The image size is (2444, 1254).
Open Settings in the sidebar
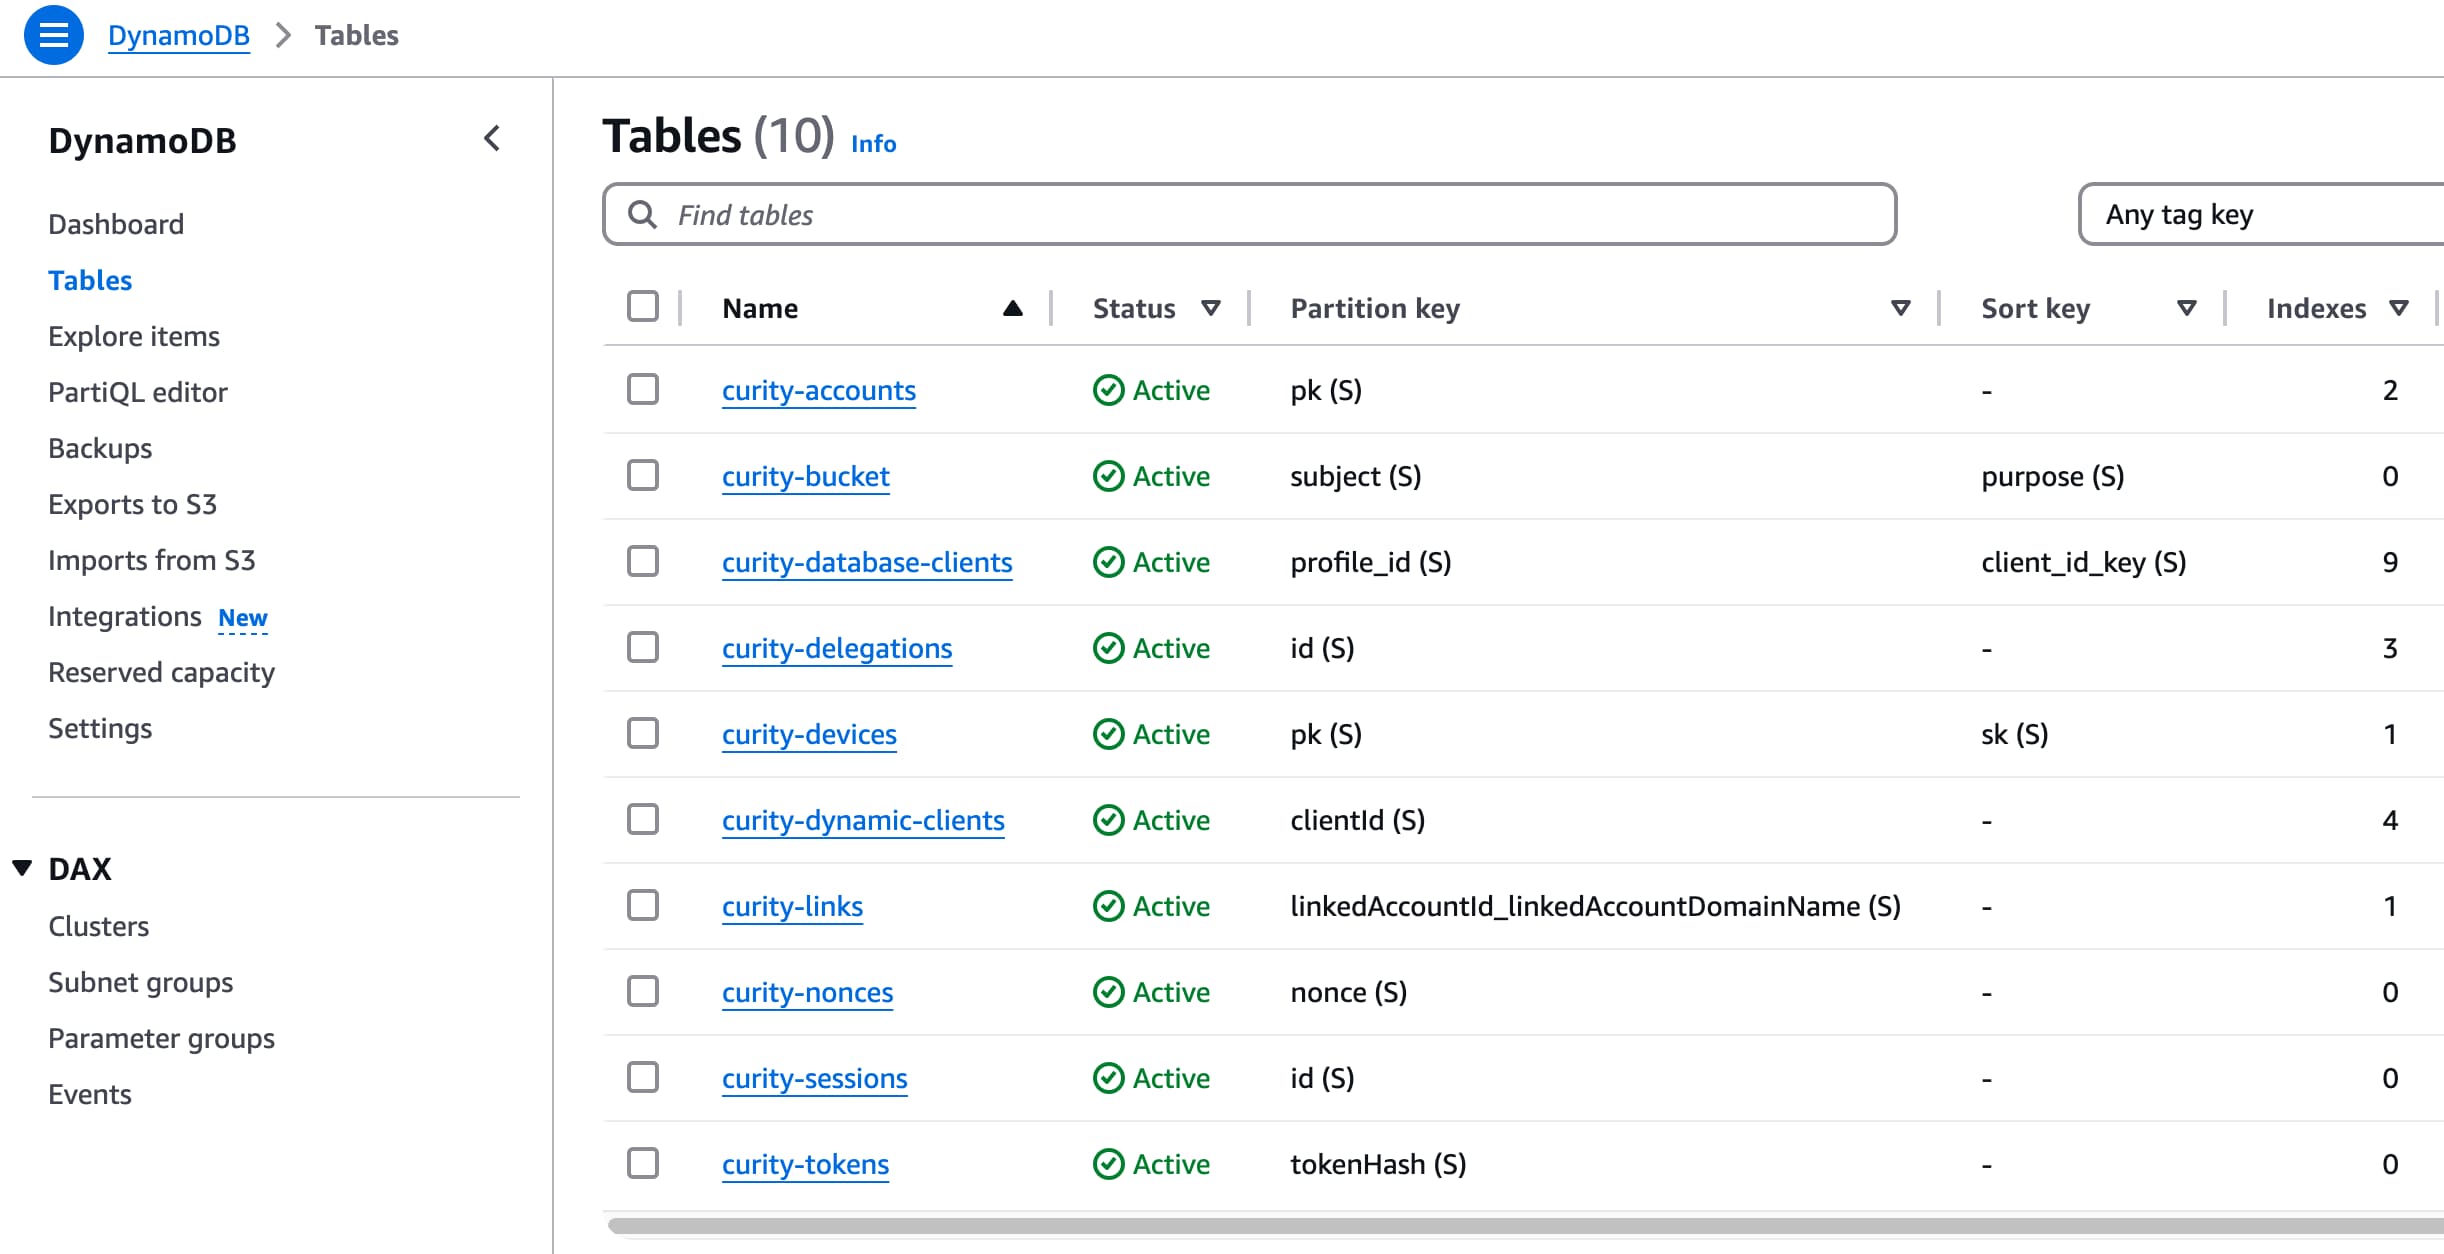(x=100, y=728)
